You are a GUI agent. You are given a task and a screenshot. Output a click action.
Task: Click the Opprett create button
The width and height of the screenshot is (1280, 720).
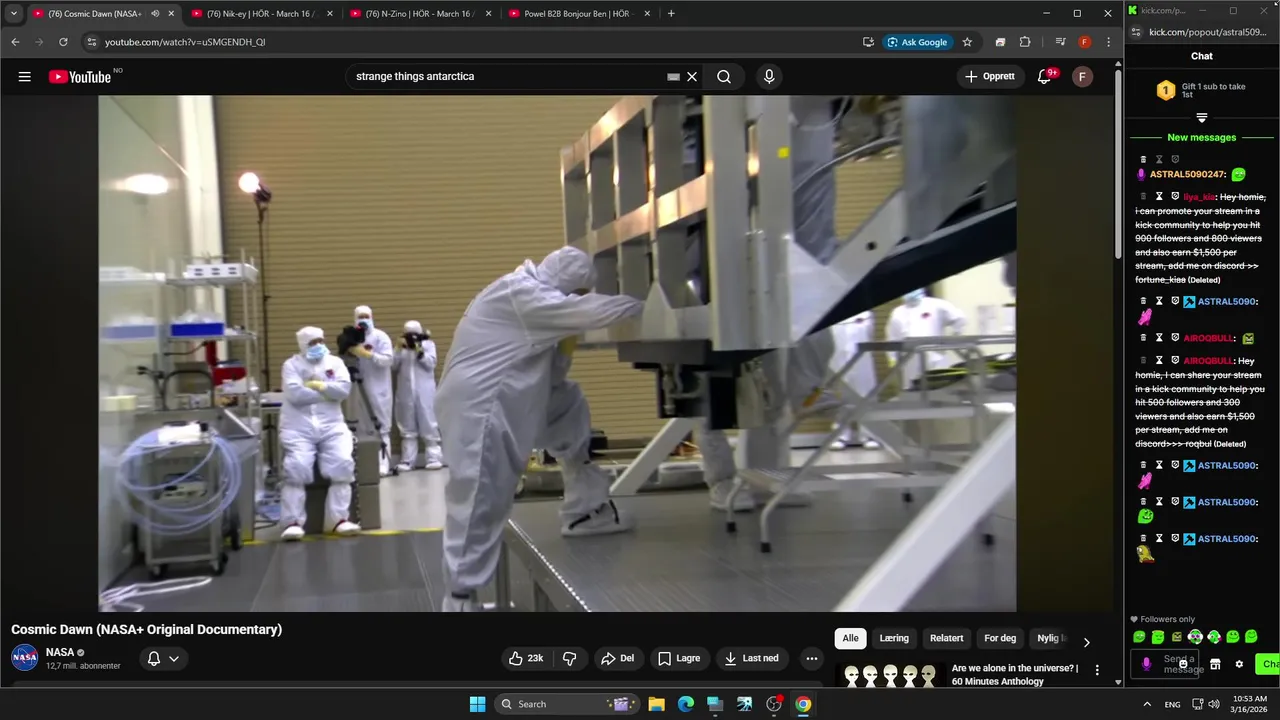coord(990,77)
